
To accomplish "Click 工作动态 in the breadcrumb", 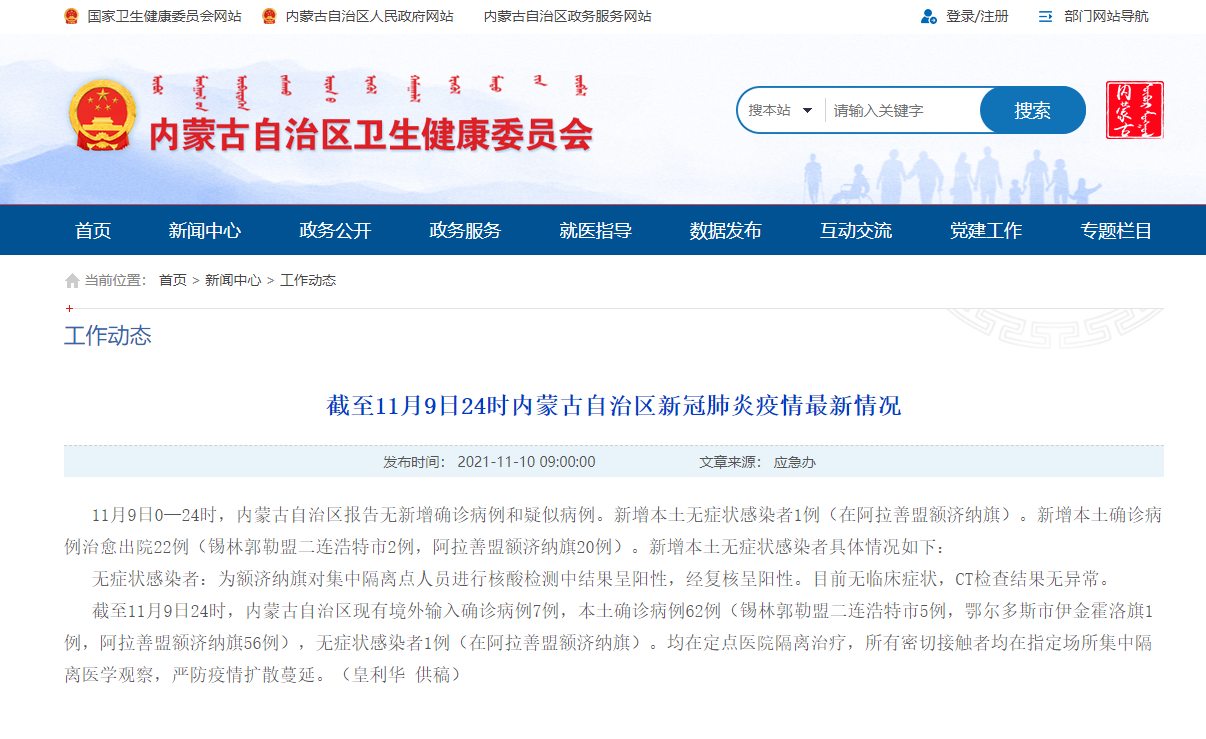I will tap(308, 281).
